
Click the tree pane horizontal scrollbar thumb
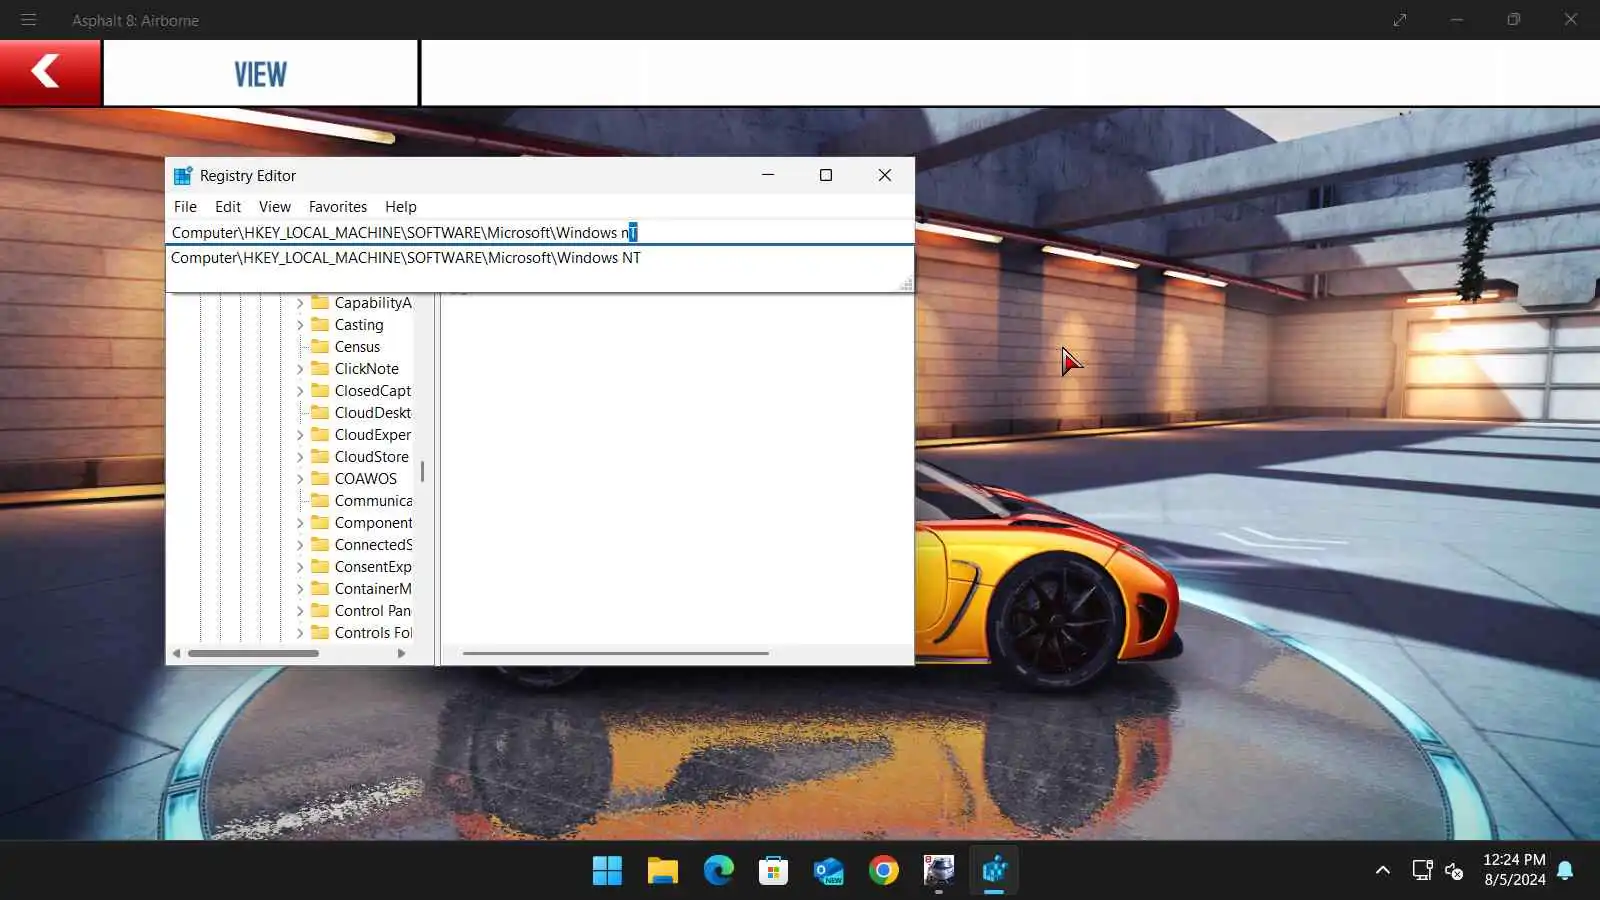pos(253,654)
